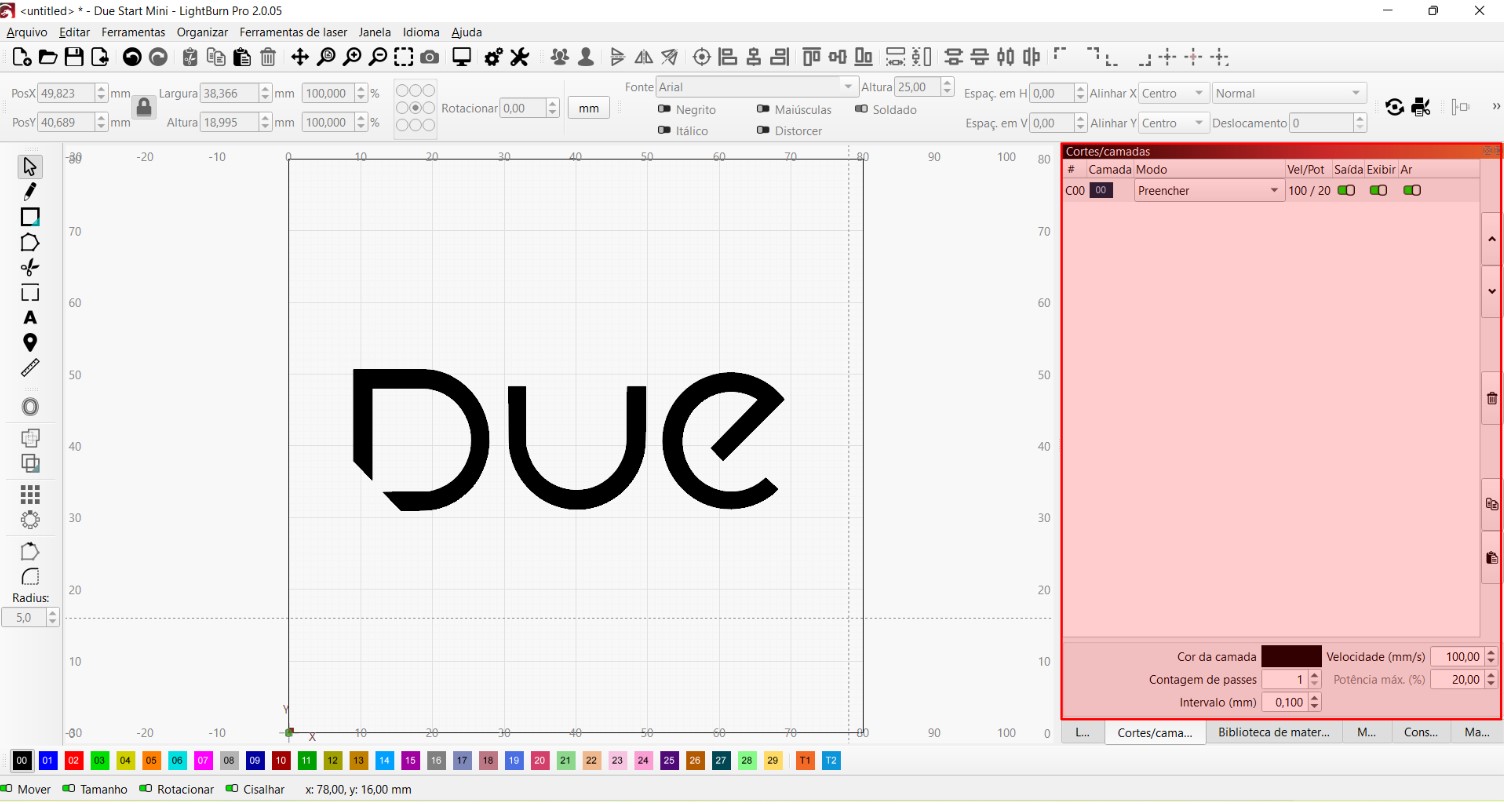The height and width of the screenshot is (804, 1504).
Task: Click the scissors-and-printer Print and Cut icon
Action: pyautogui.click(x=1421, y=107)
